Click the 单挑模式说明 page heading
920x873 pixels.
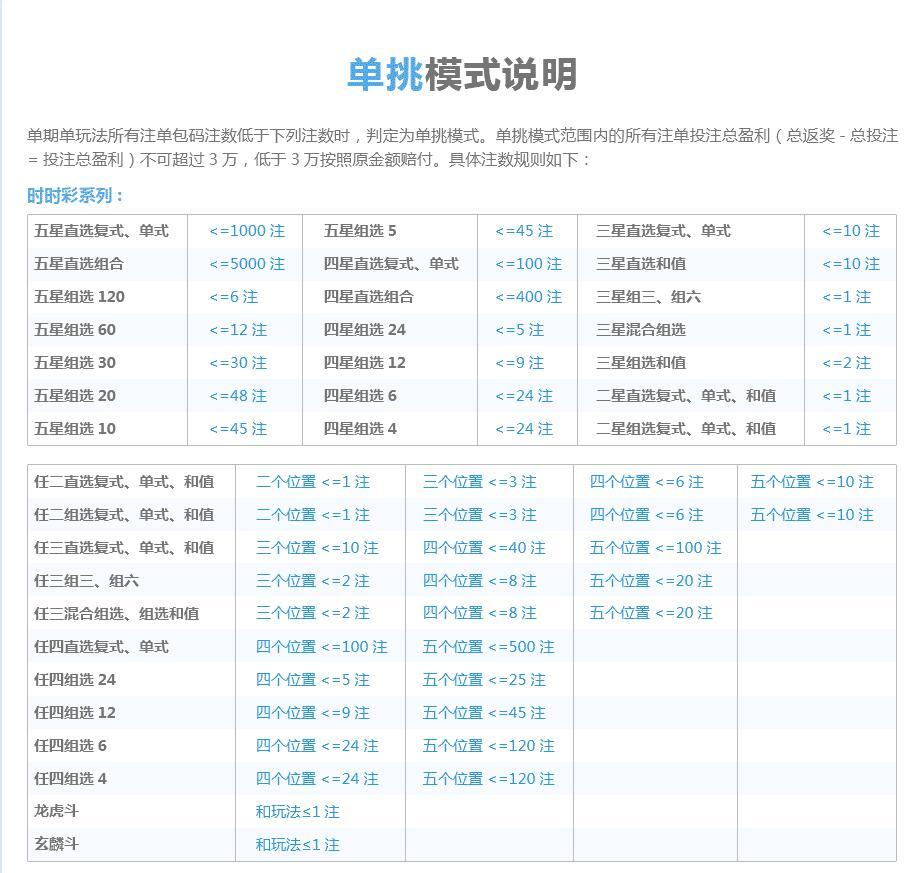tap(461, 75)
